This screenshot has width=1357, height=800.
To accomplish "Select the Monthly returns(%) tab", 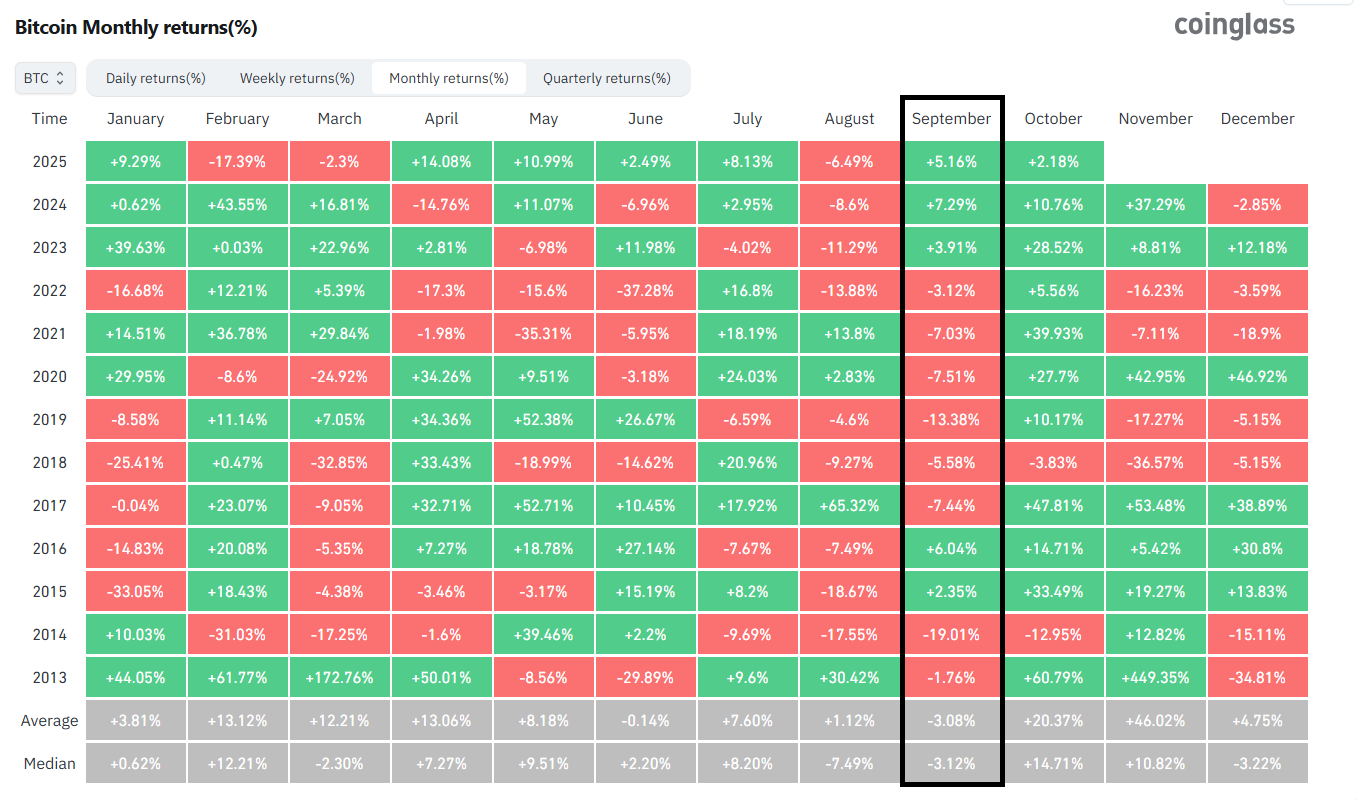I will pos(449,78).
